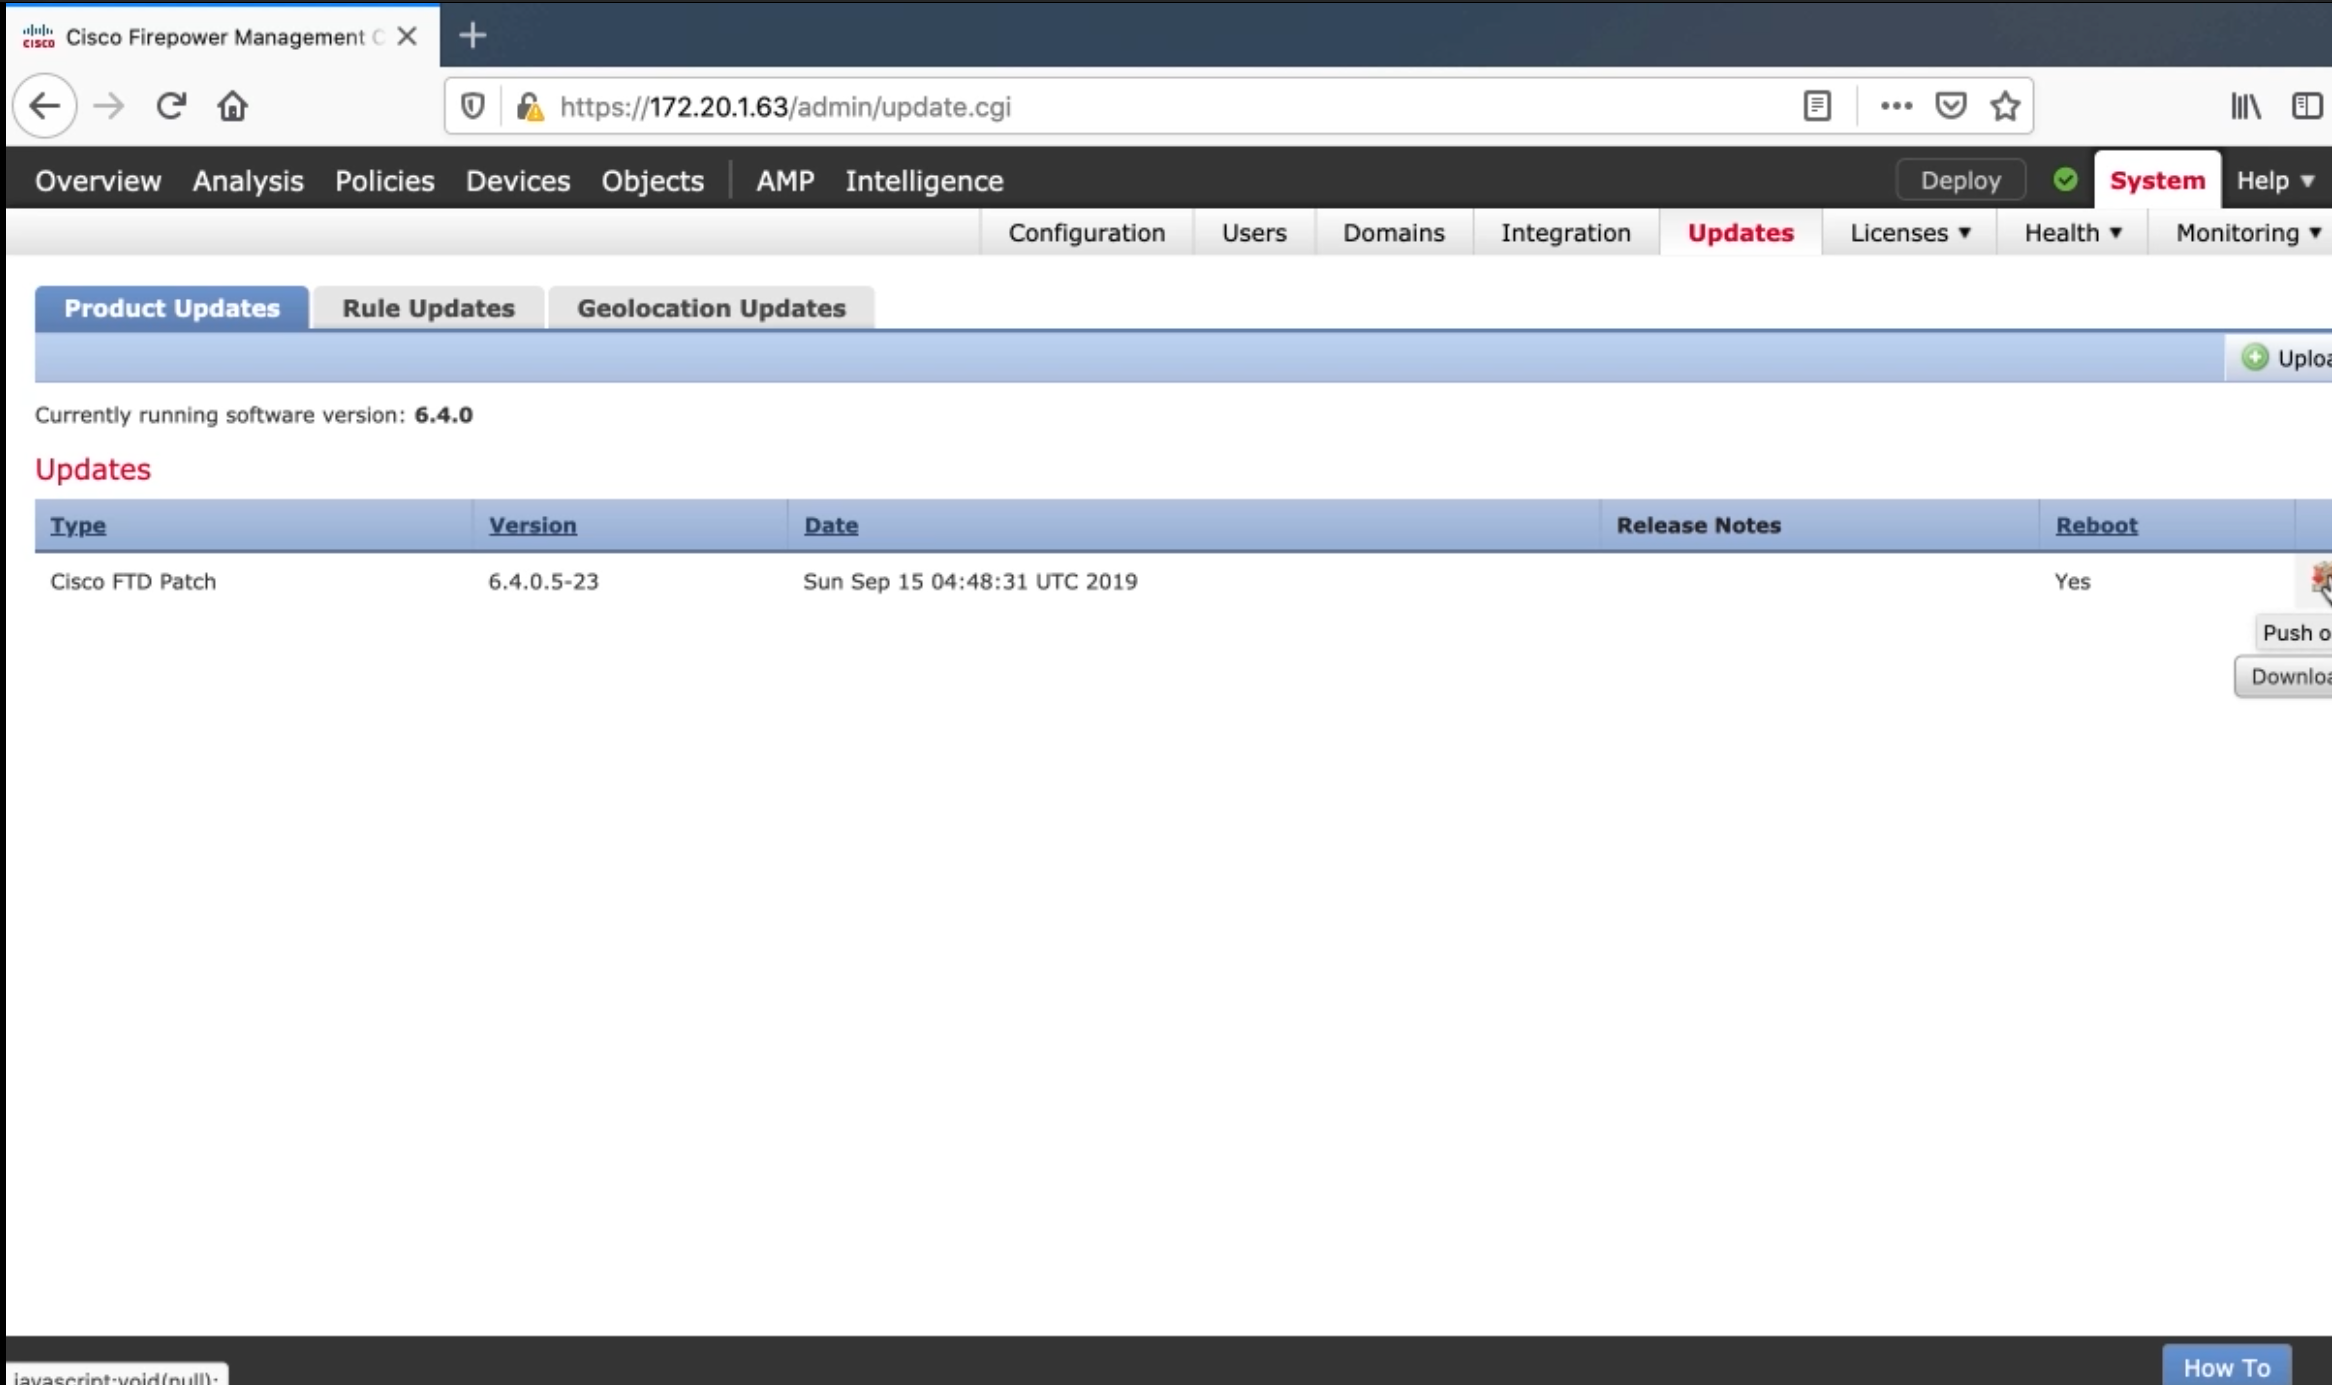Image resolution: width=2332 pixels, height=1385 pixels.
Task: Open the Intelligence menu
Action: click(924, 181)
